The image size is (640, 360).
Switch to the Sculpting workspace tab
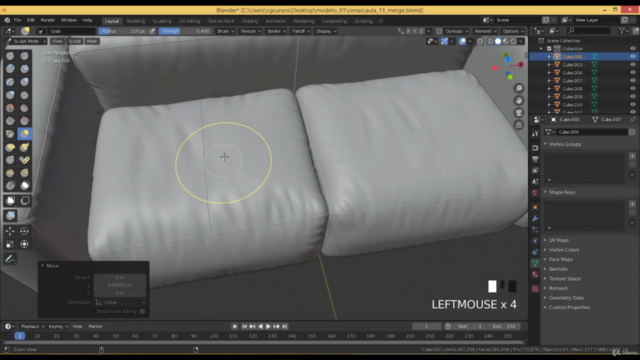click(x=162, y=21)
